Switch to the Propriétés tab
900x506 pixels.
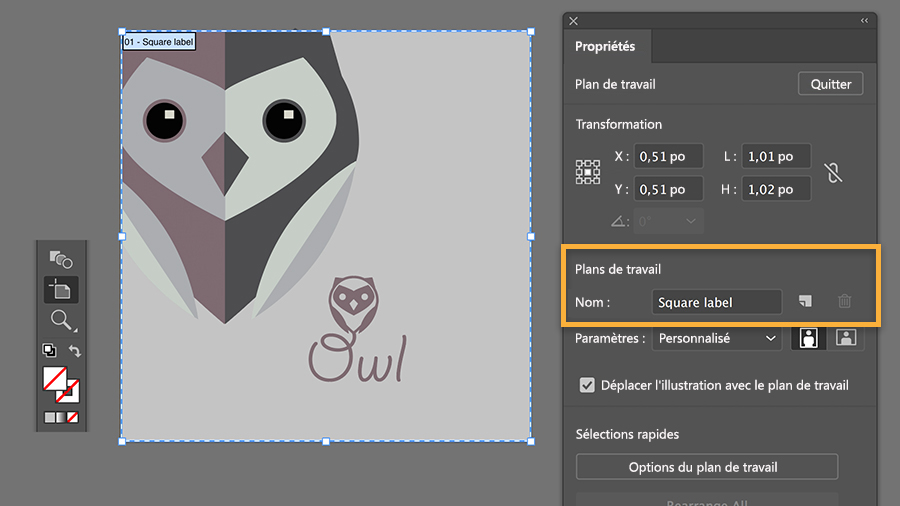click(x=605, y=46)
